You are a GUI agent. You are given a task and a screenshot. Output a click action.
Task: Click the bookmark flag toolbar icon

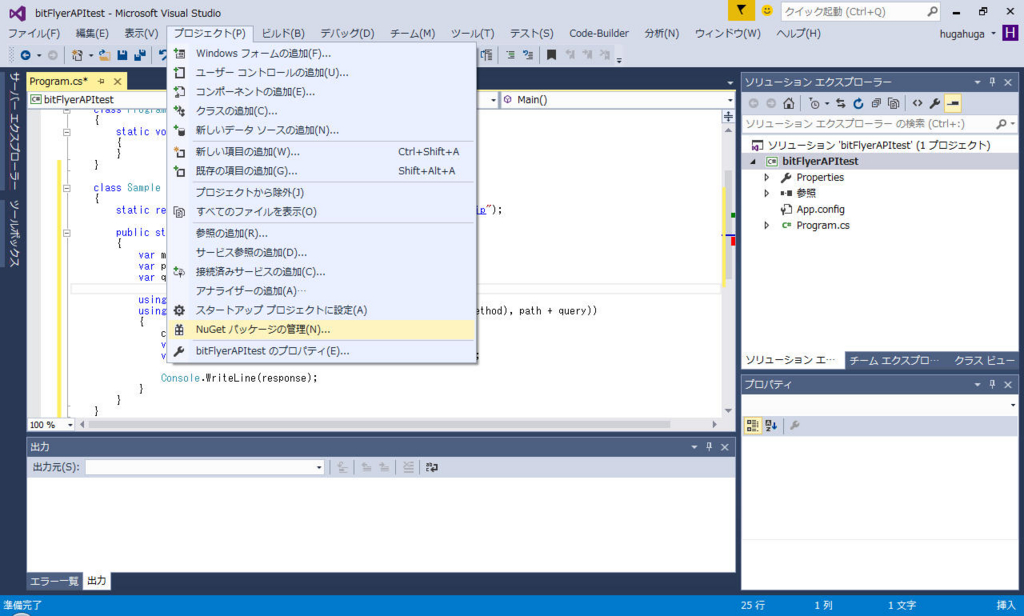coord(551,55)
